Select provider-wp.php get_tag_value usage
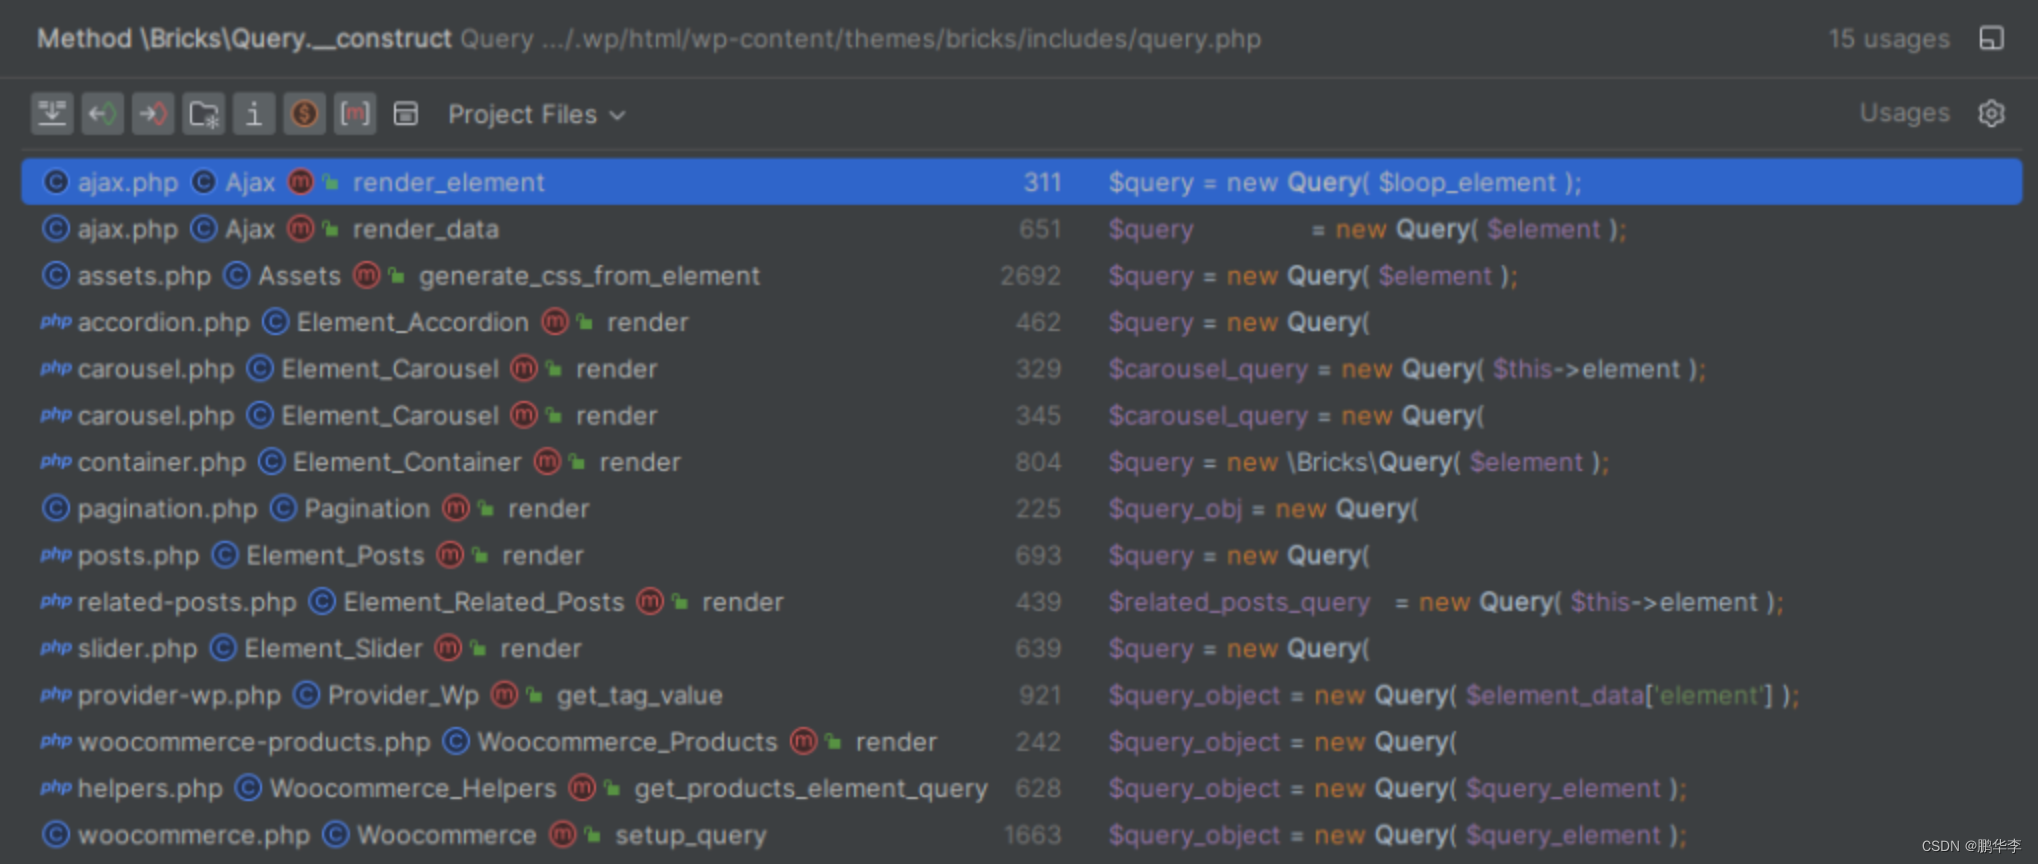Screen dimensions: 2038x864 (x=1021, y=695)
